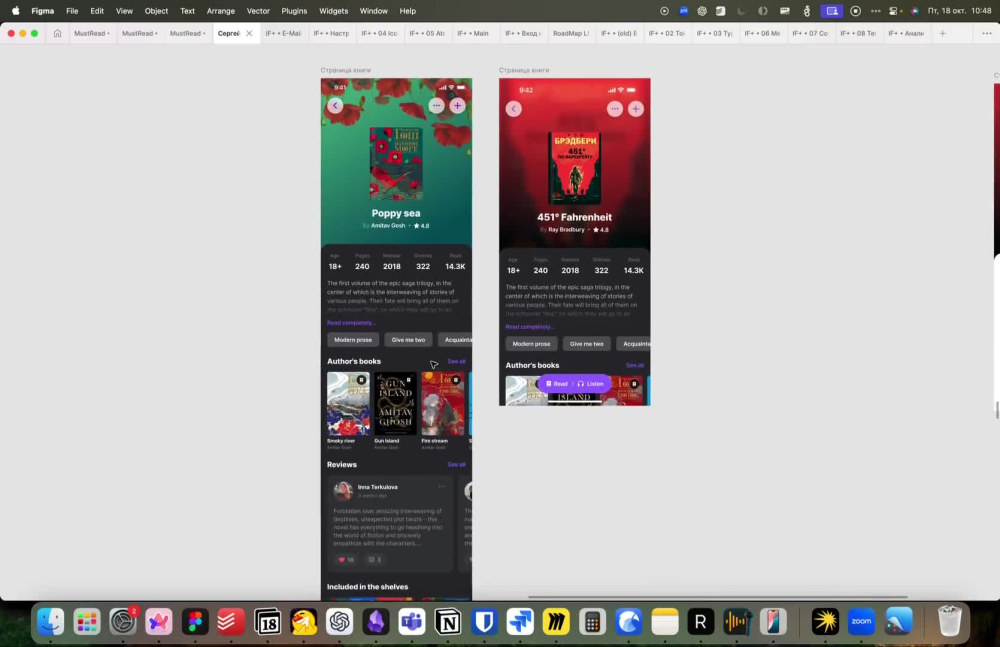The height and width of the screenshot is (647, 1000).
Task: Open a new Figma tab with plus
Action: tap(943, 33)
